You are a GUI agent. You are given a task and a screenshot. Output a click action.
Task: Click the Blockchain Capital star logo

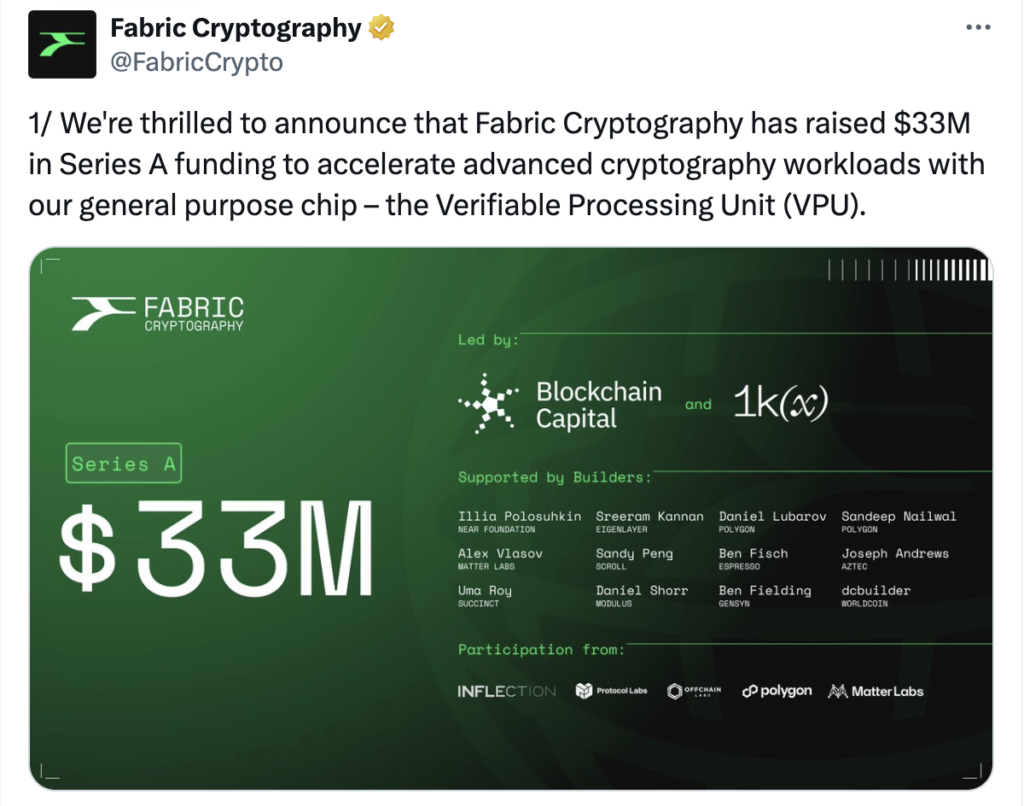point(488,404)
